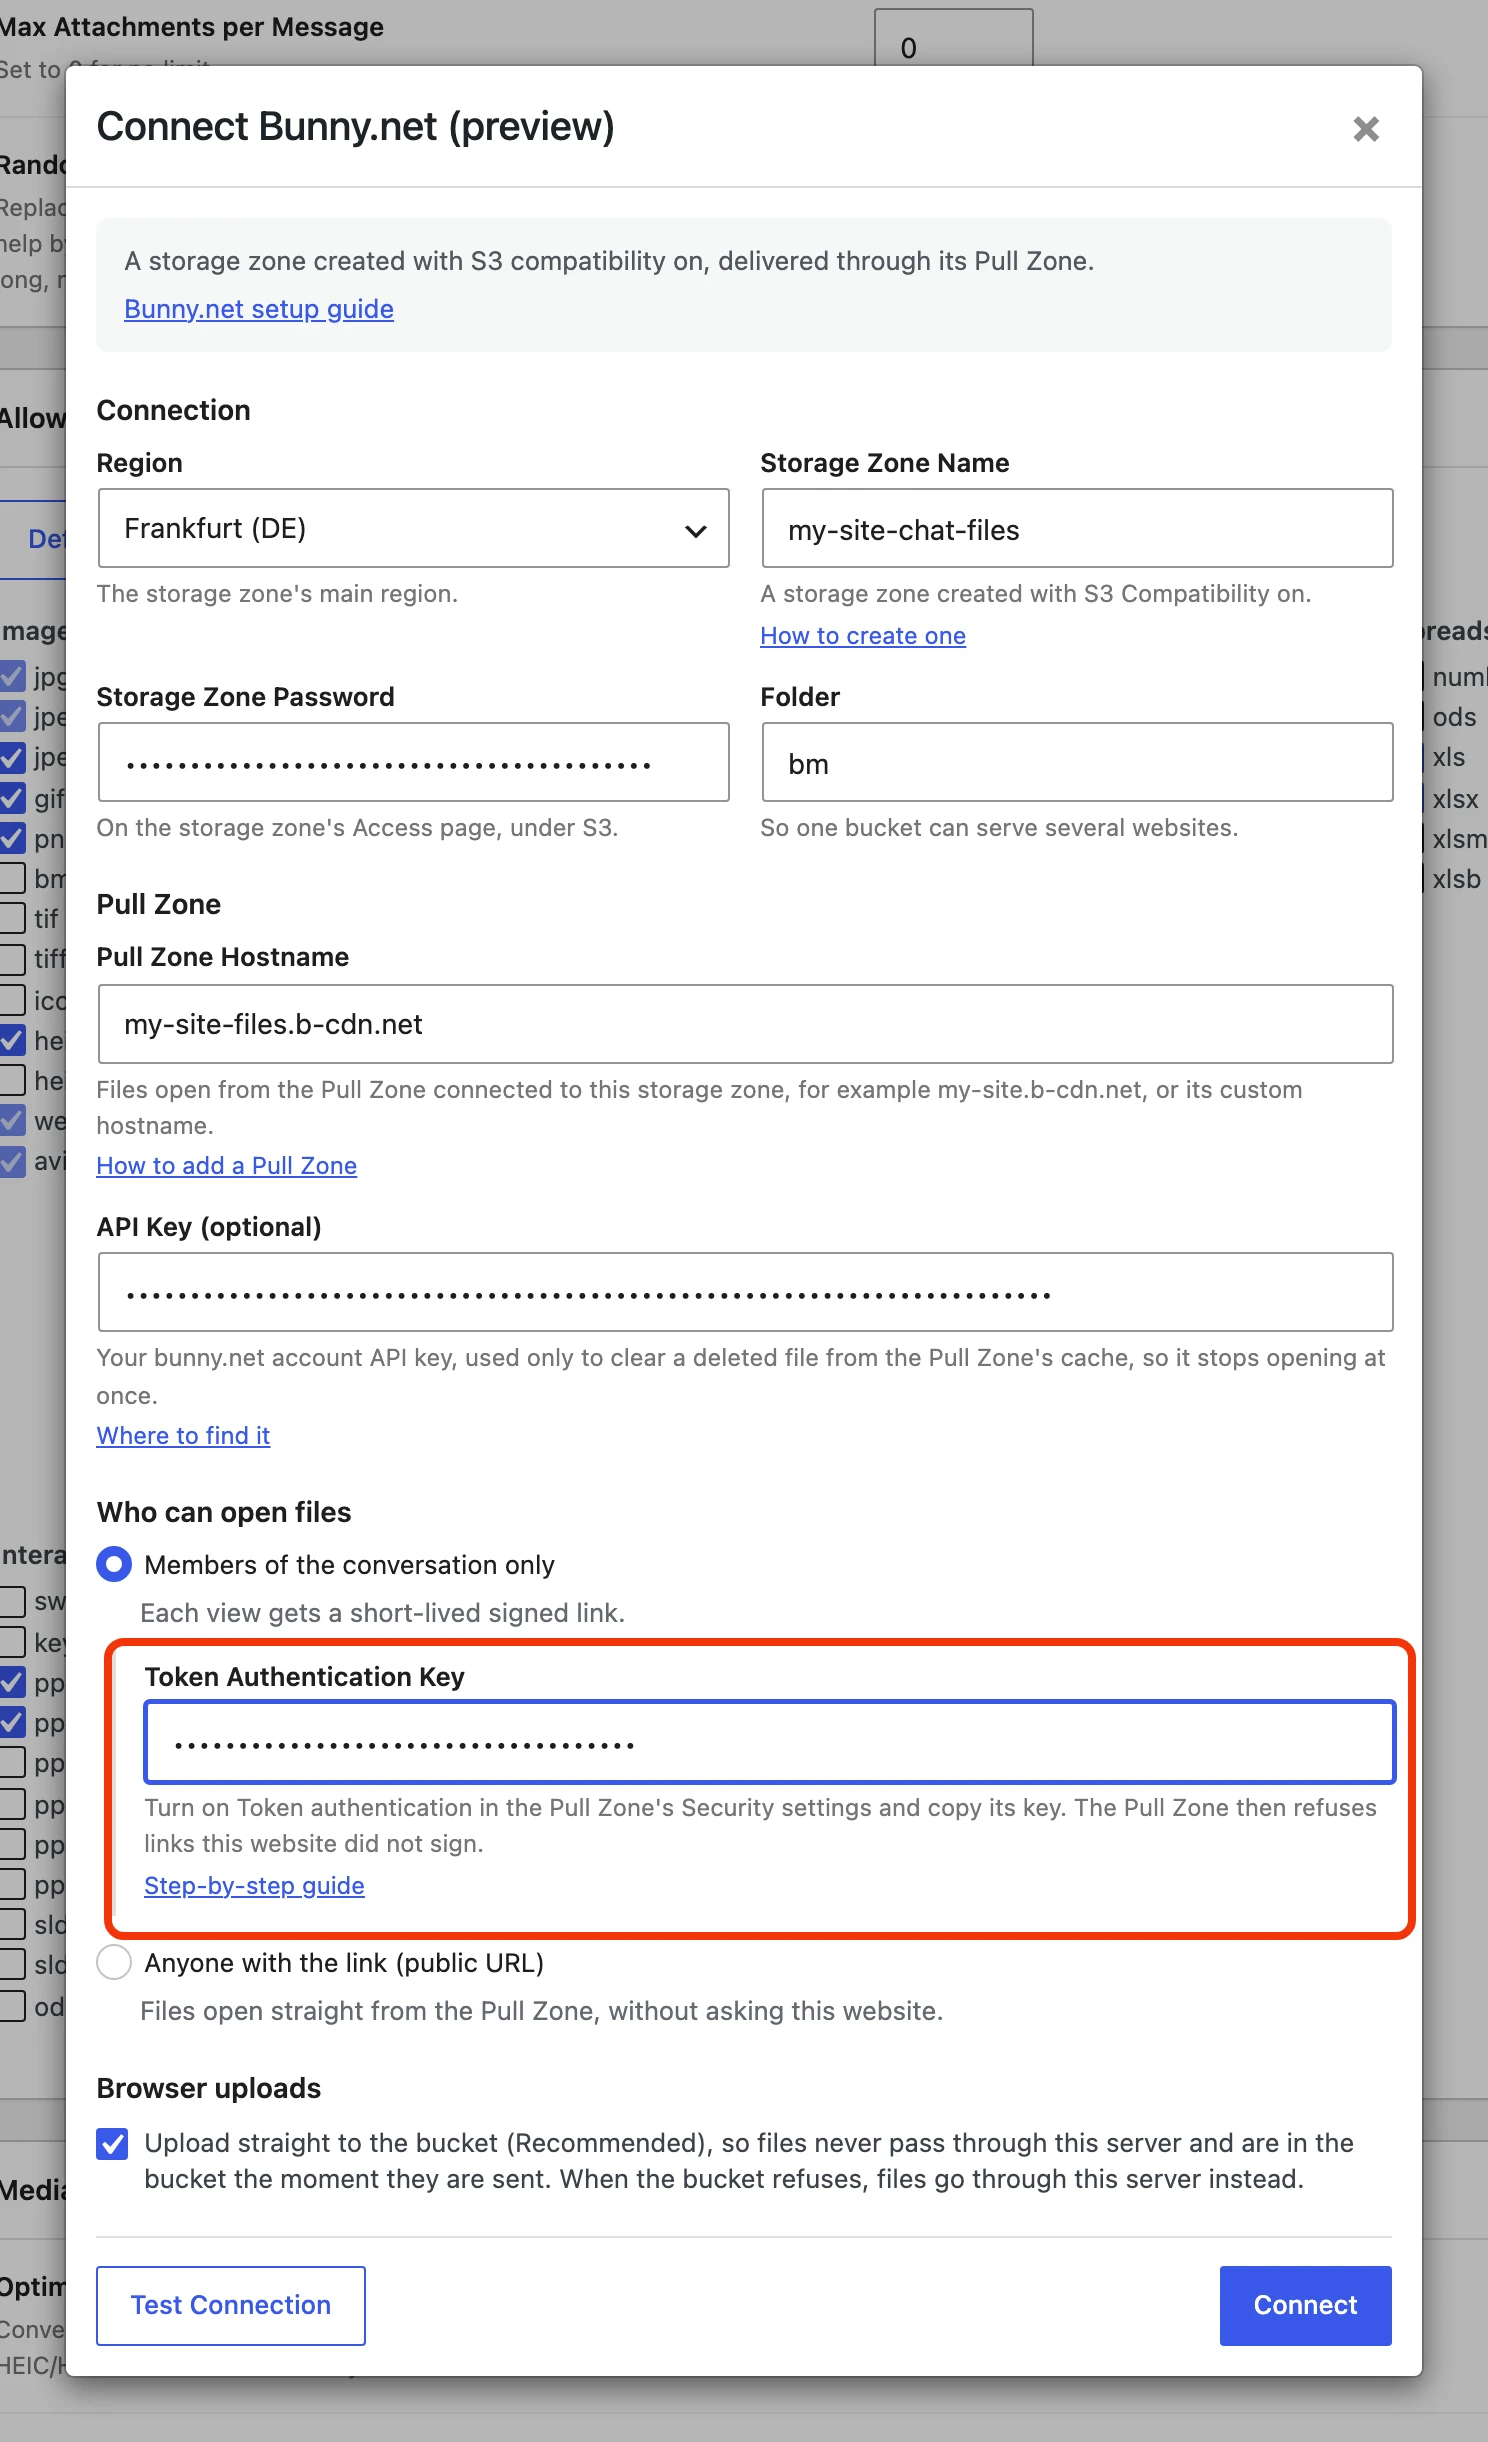Toggle the ico checkbox on the background page
Screen dimensions: 1488x2442
click(13, 1000)
